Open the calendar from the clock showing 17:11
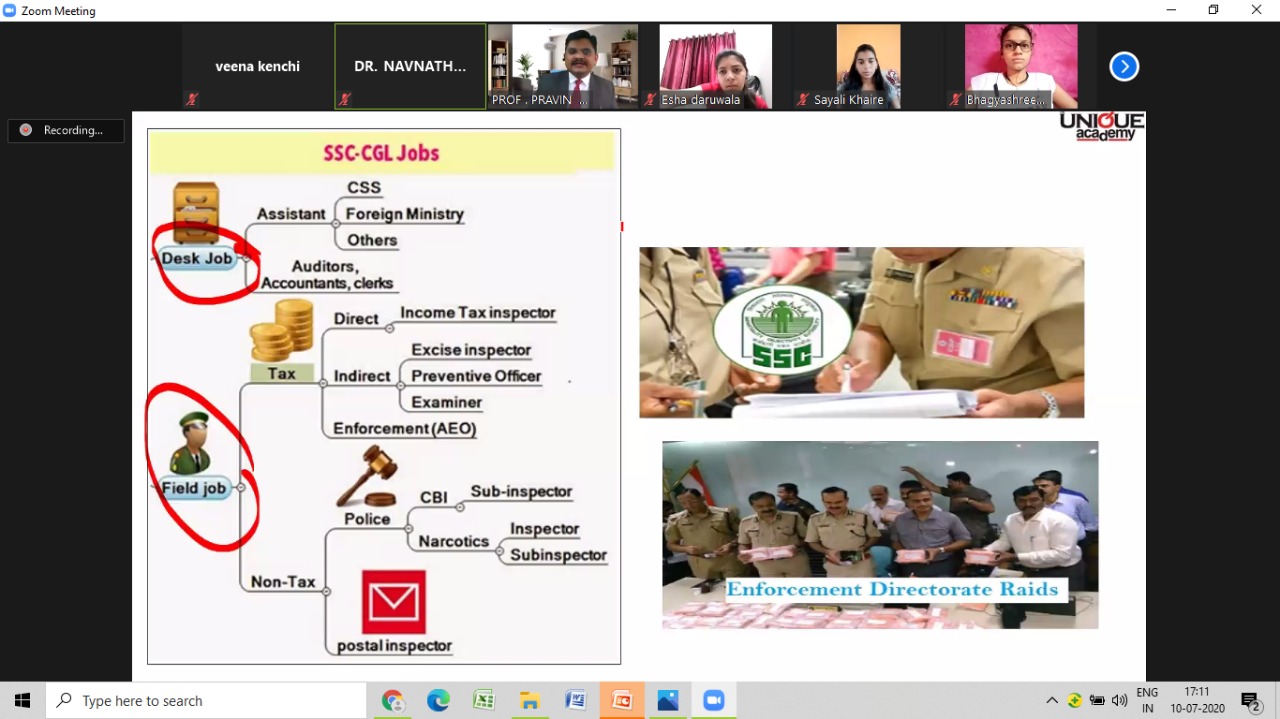The height and width of the screenshot is (719, 1280). (x=1197, y=700)
